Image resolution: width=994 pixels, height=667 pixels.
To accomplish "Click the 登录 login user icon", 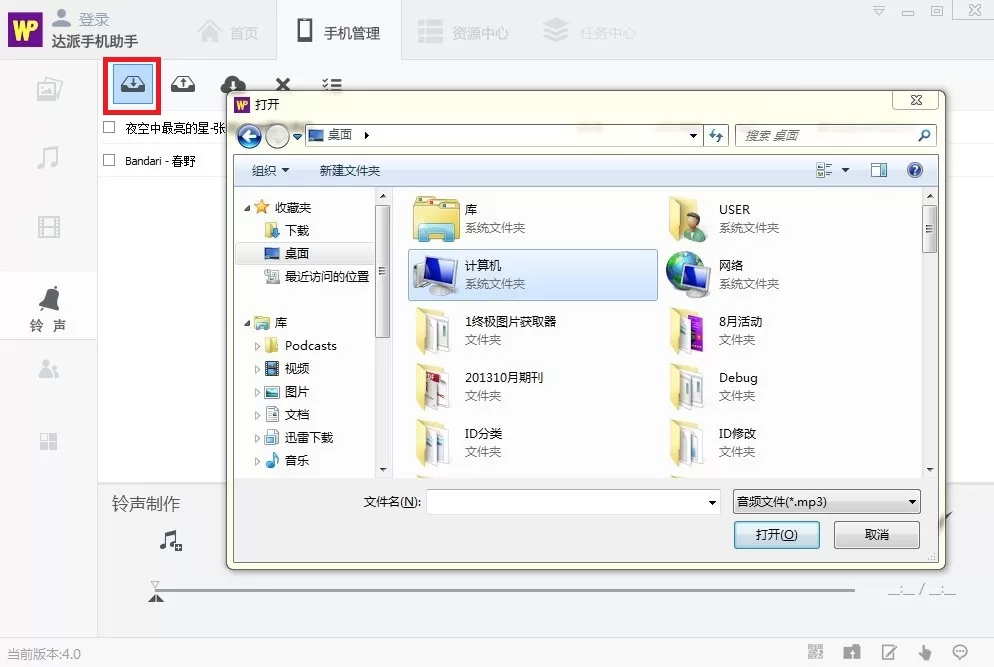I will (x=61, y=17).
